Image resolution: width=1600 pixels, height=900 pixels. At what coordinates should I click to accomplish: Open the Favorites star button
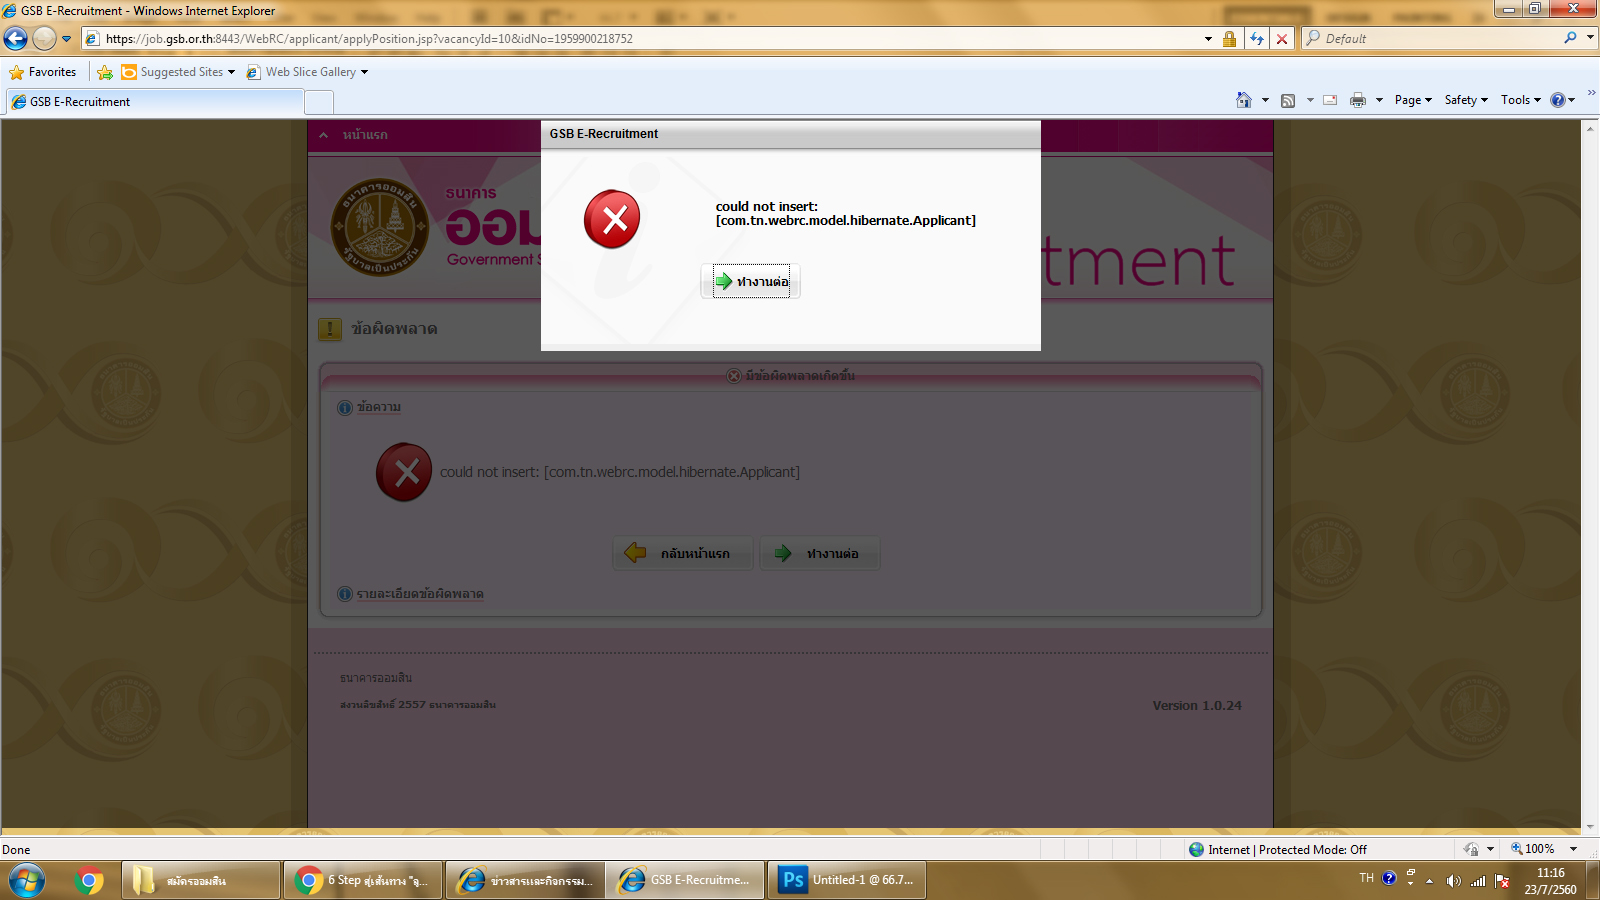click(x=43, y=72)
